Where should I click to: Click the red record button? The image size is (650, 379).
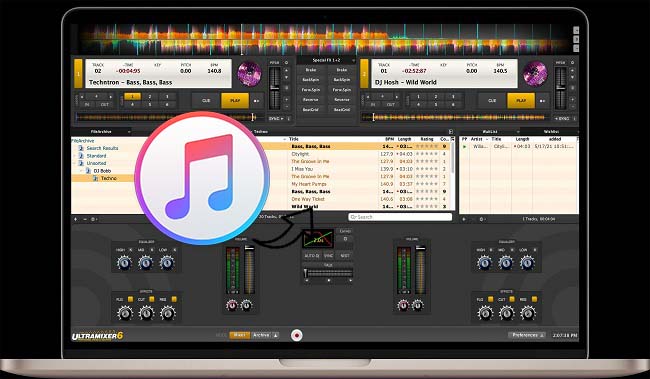pos(296,335)
